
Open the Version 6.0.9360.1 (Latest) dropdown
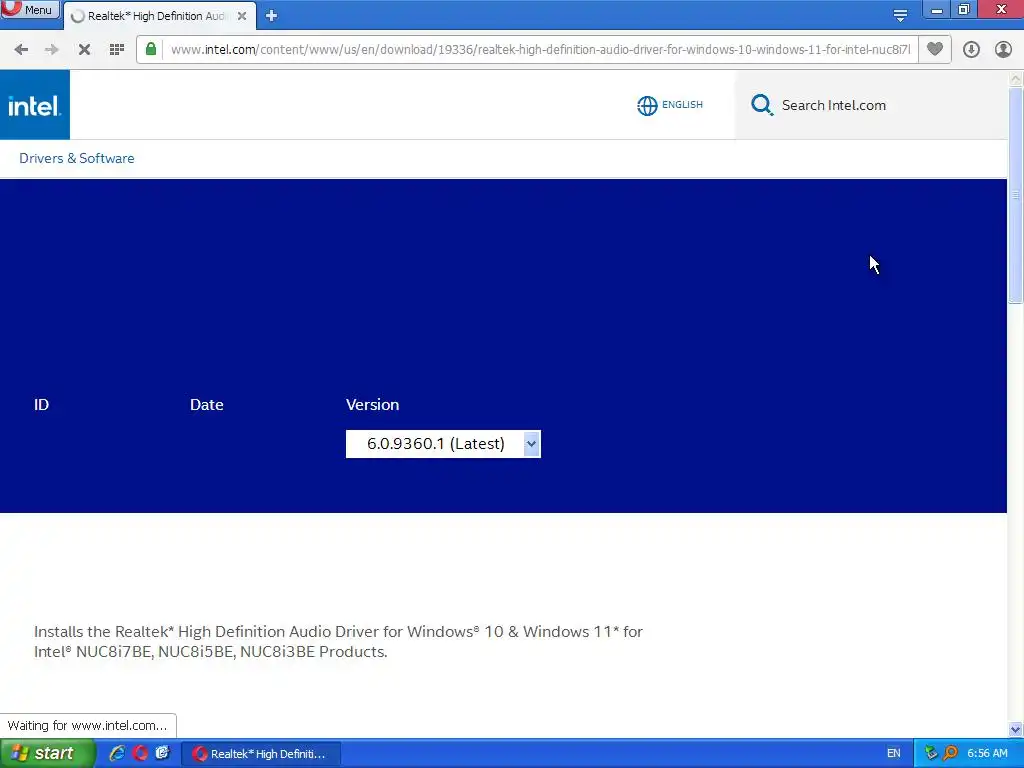coord(443,444)
